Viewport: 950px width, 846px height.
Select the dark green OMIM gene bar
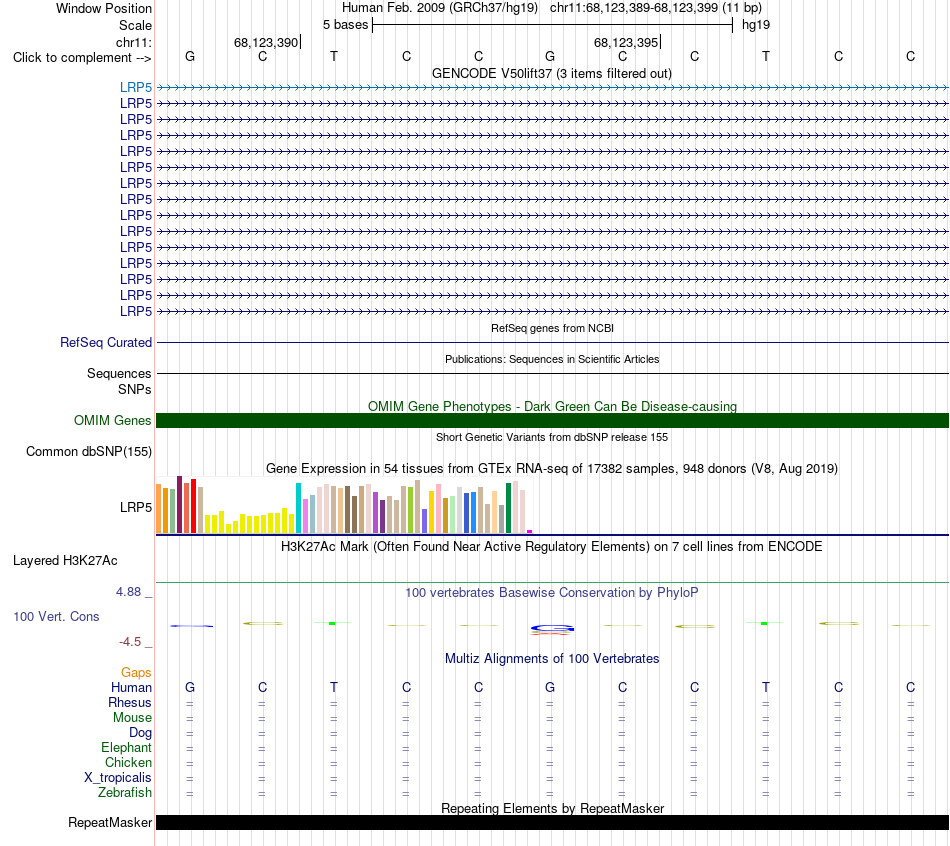[552, 421]
